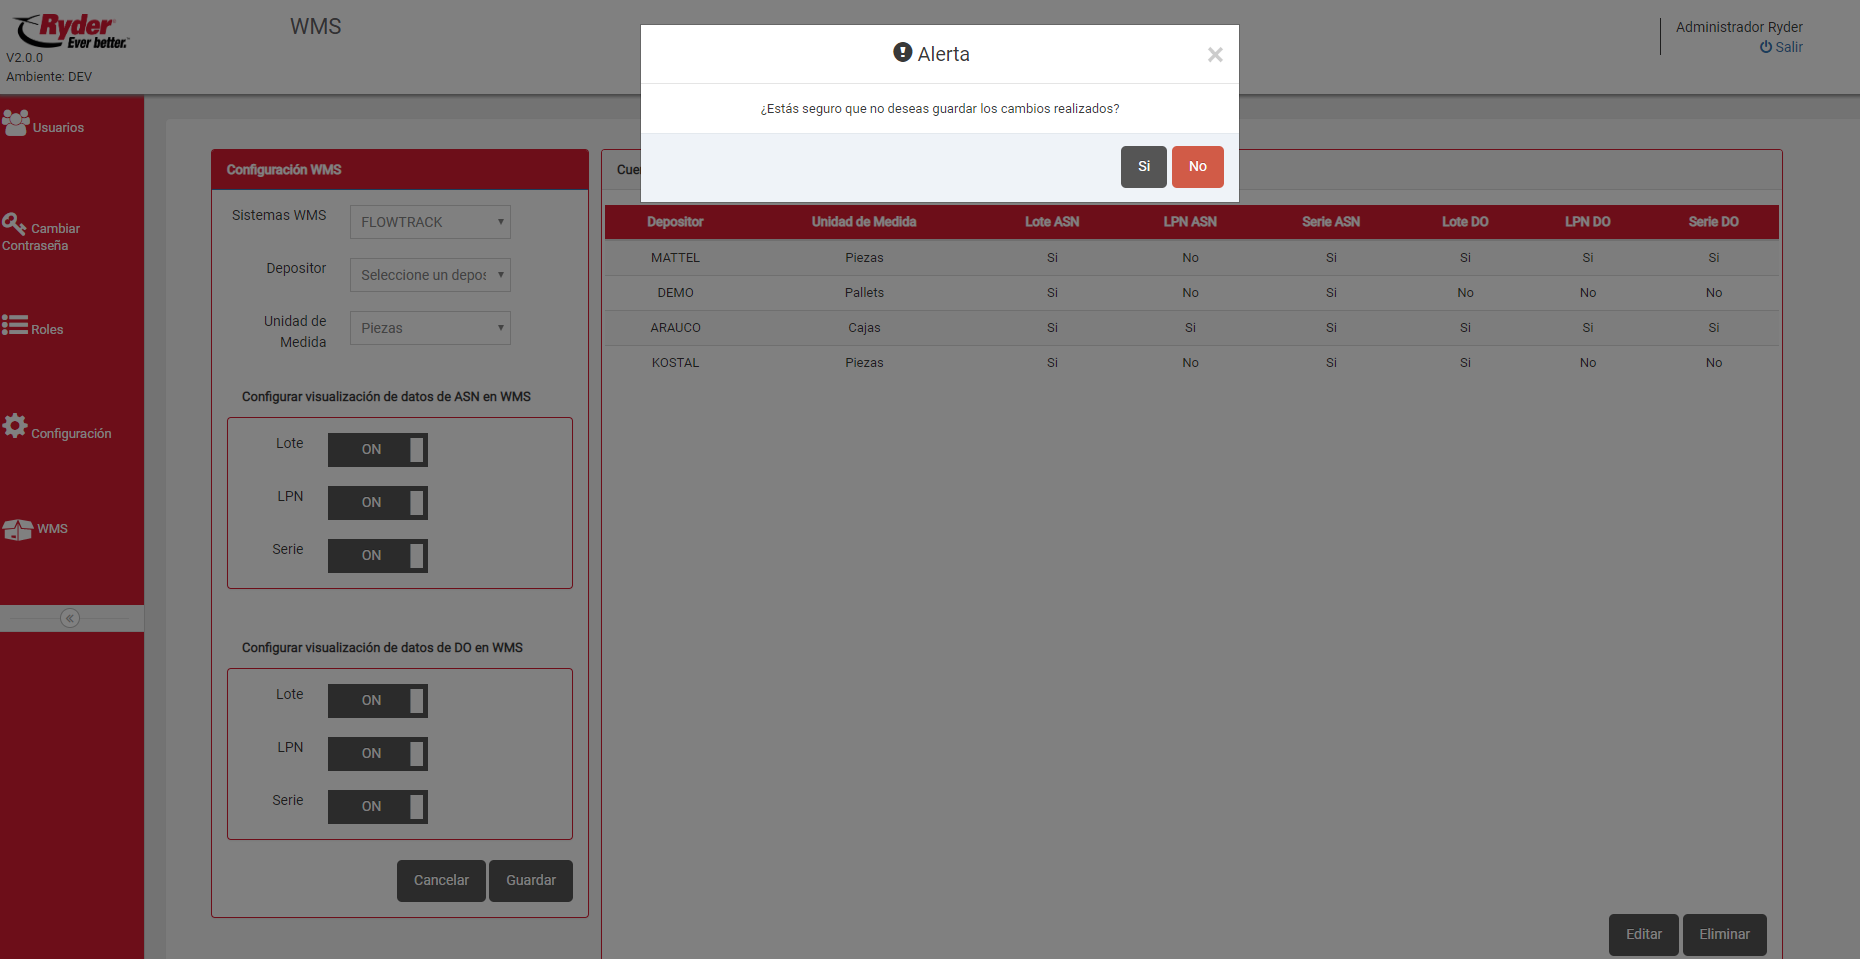Click the Salir logout link

tap(1782, 47)
